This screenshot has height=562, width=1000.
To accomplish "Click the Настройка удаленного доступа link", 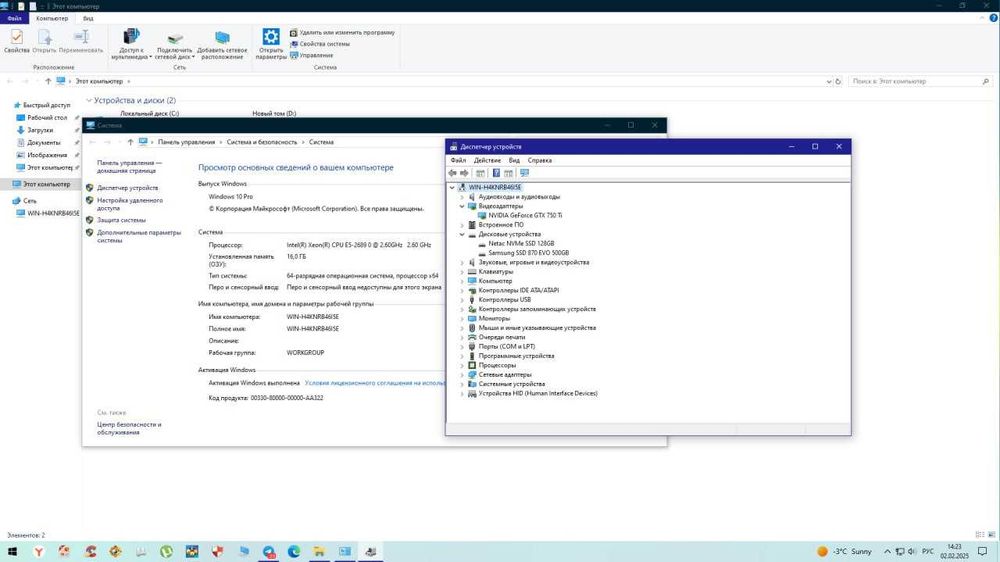I will (x=129, y=204).
